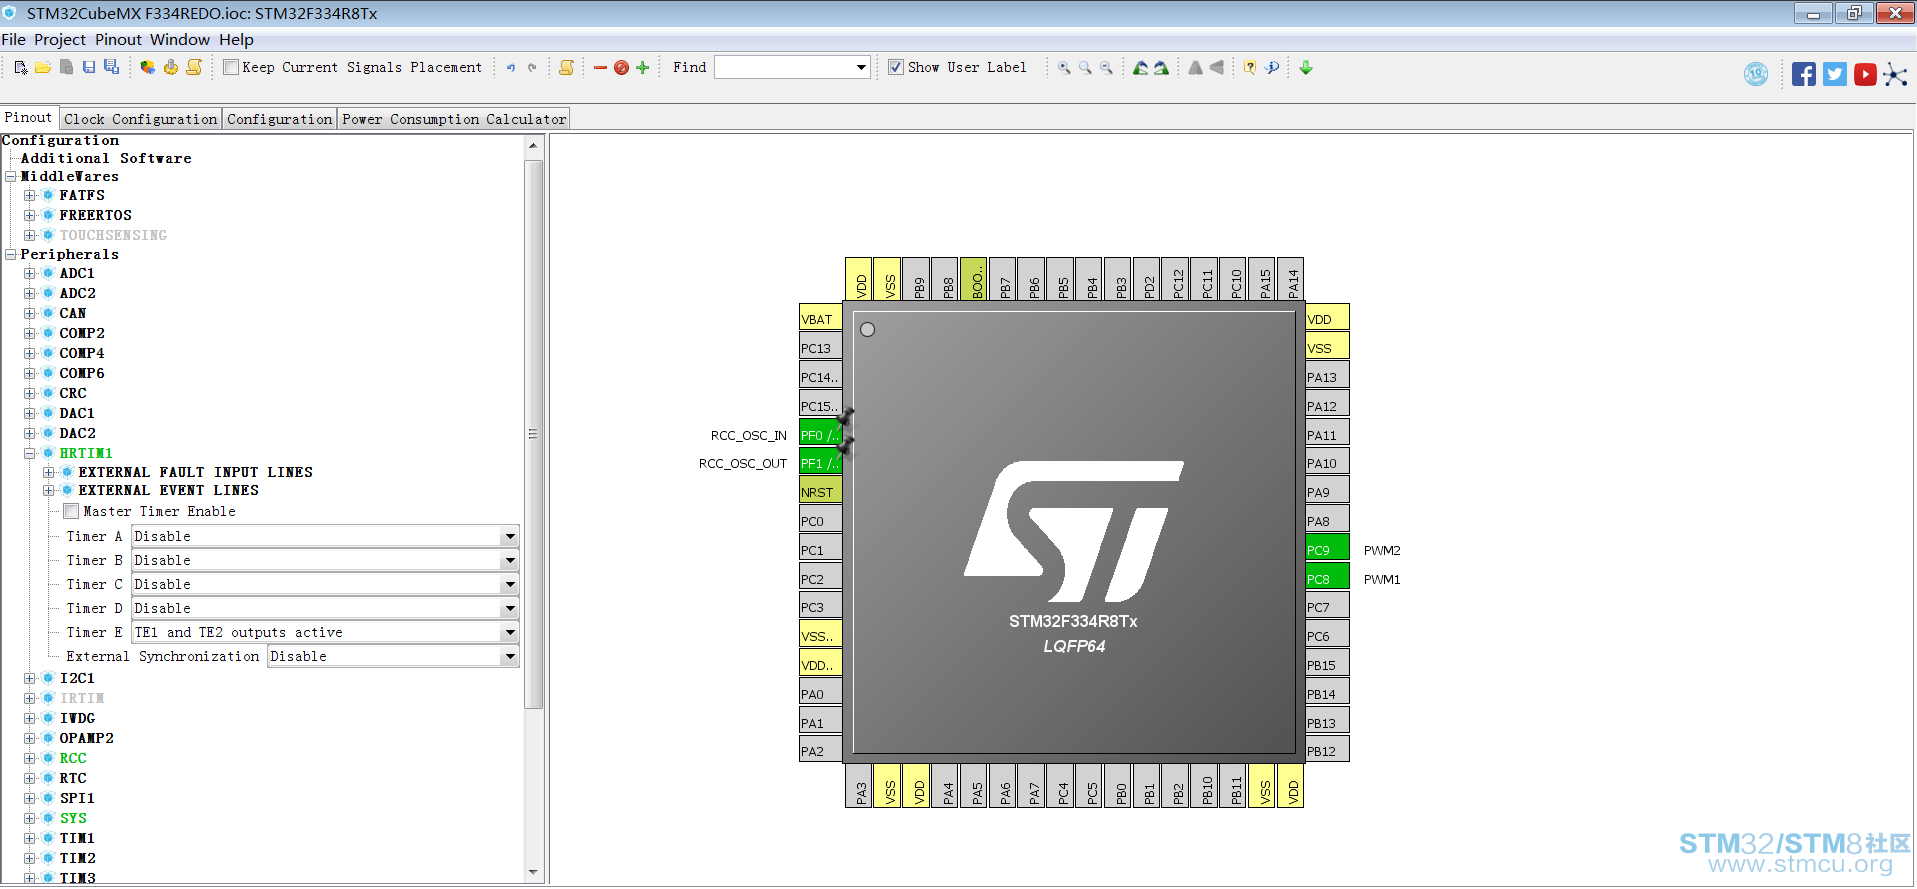The image size is (1917, 889).
Task: Expand the FREERTOS middleware node
Action: coord(30,215)
